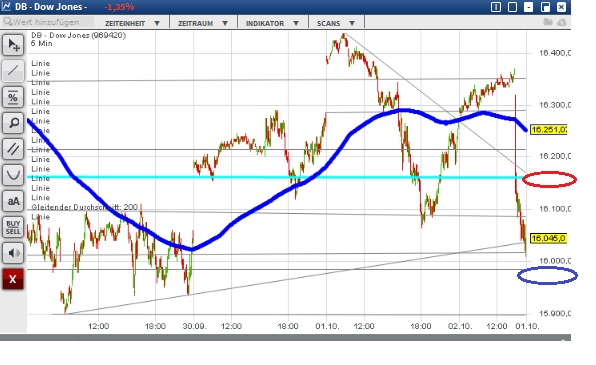Click the yellow 16.251 price label
Viewport: 596px width, 365px height.
pyautogui.click(x=549, y=130)
